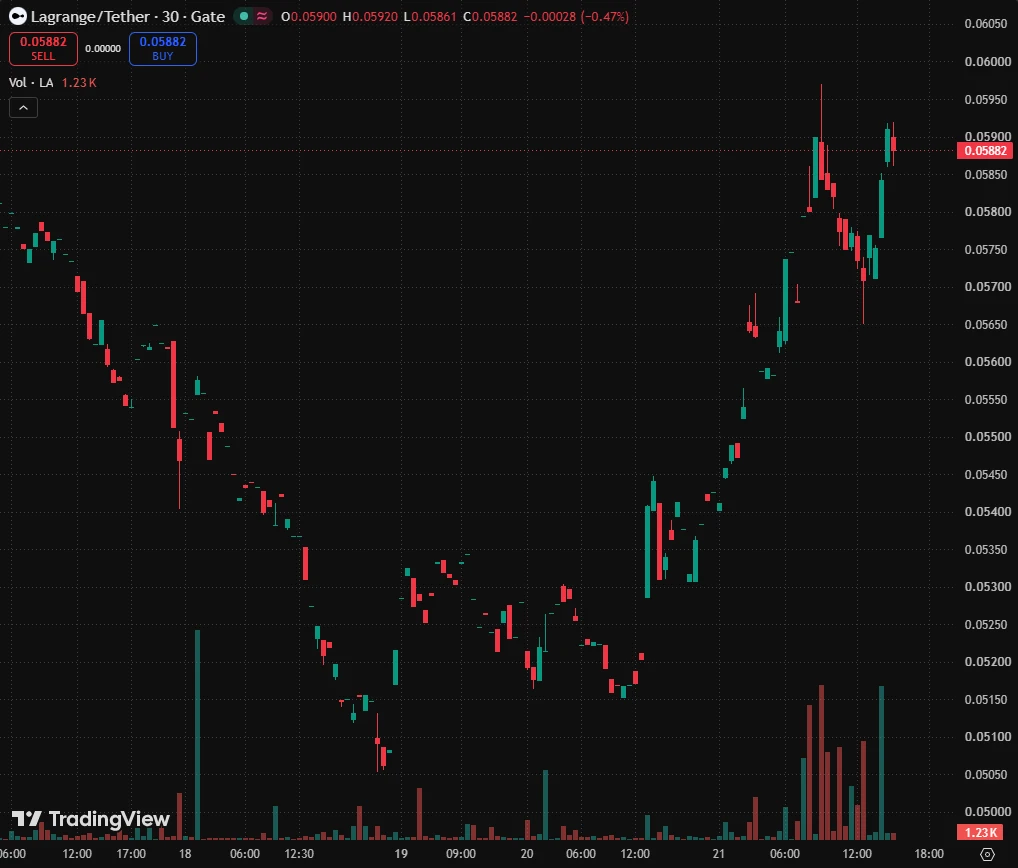Click the 0.00000 spread value

tap(103, 49)
